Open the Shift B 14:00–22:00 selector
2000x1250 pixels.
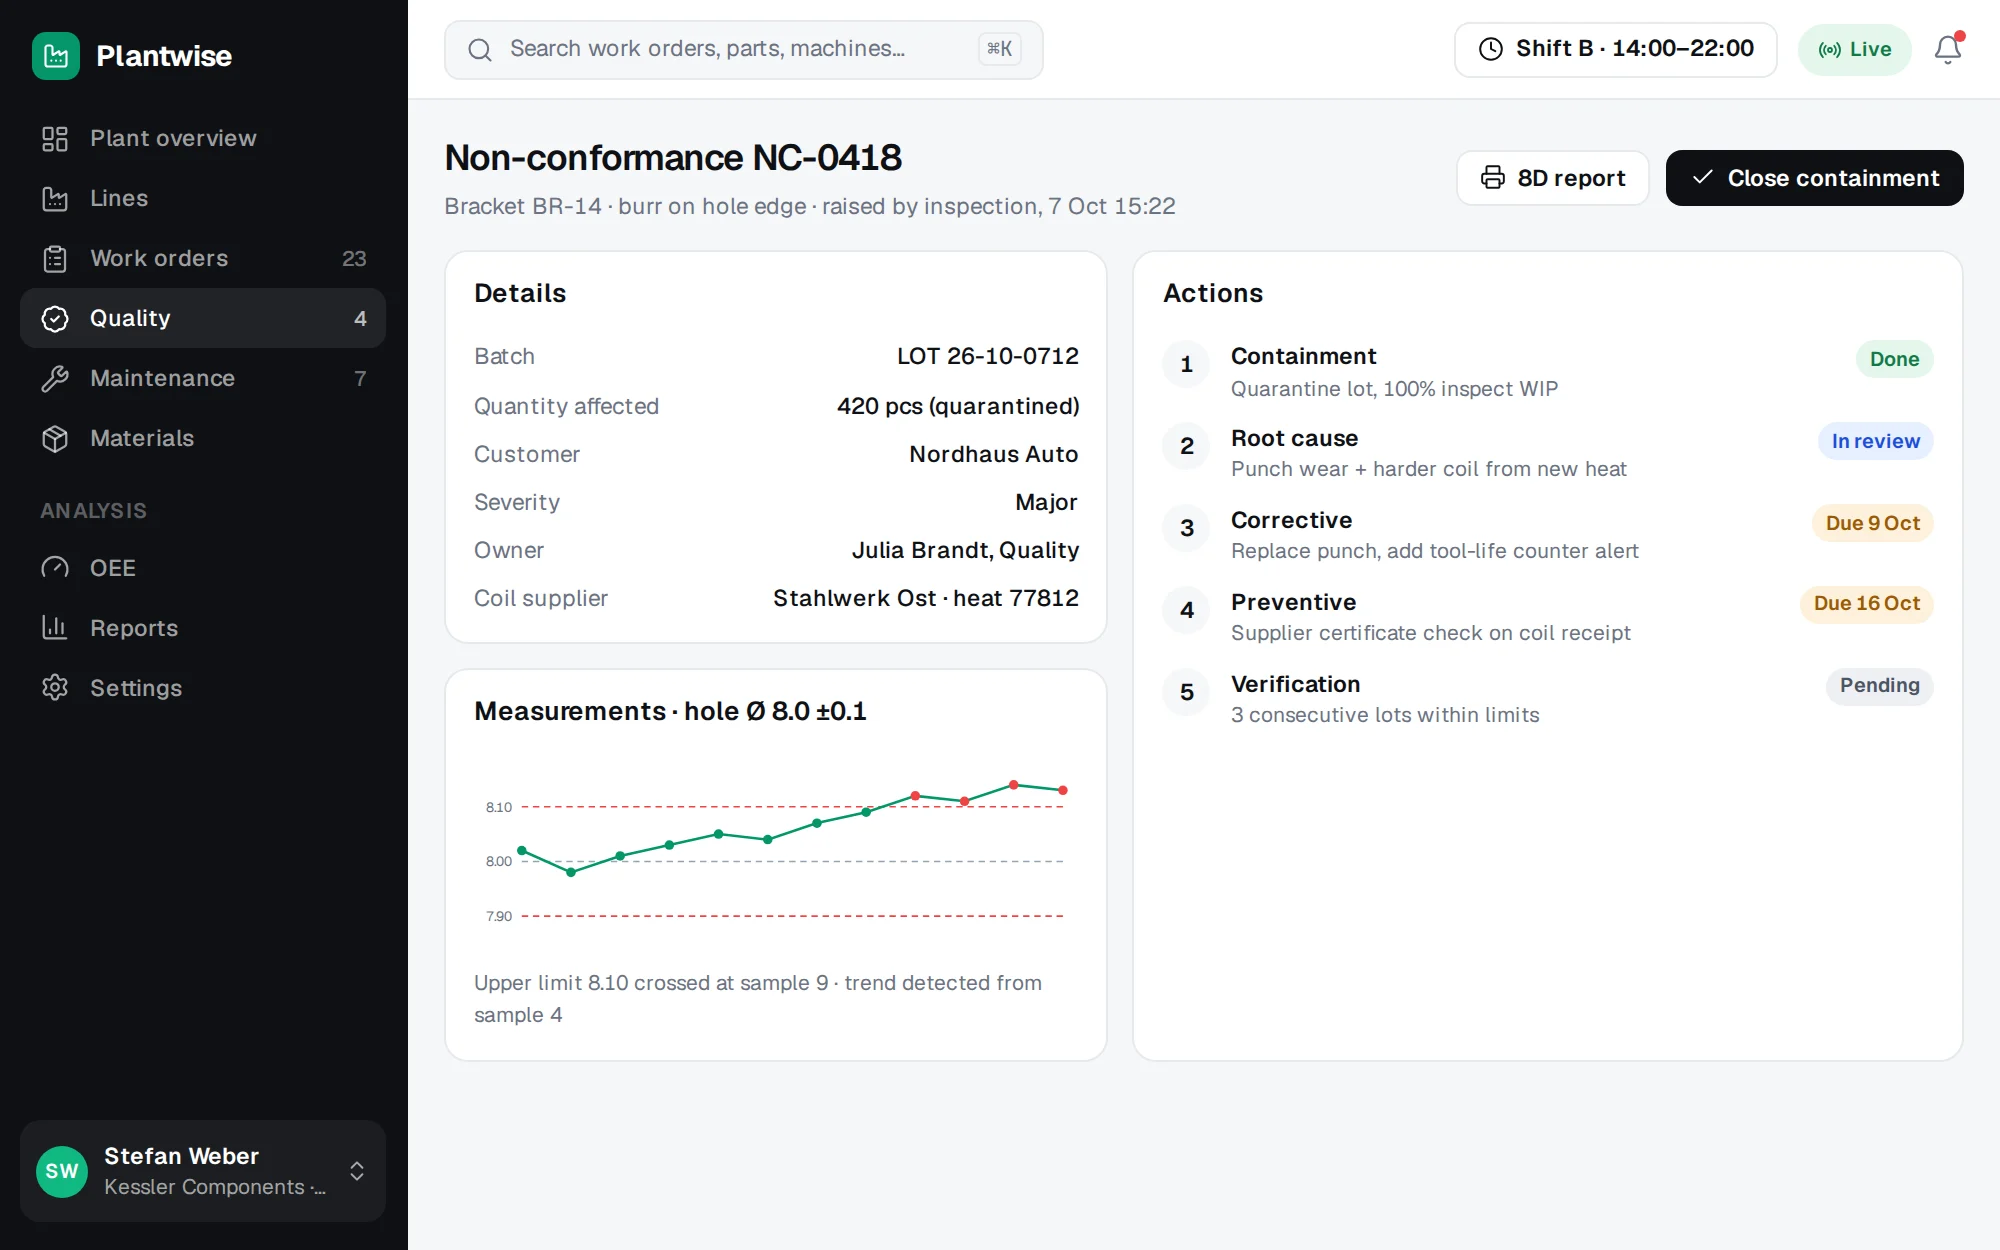coord(1615,49)
